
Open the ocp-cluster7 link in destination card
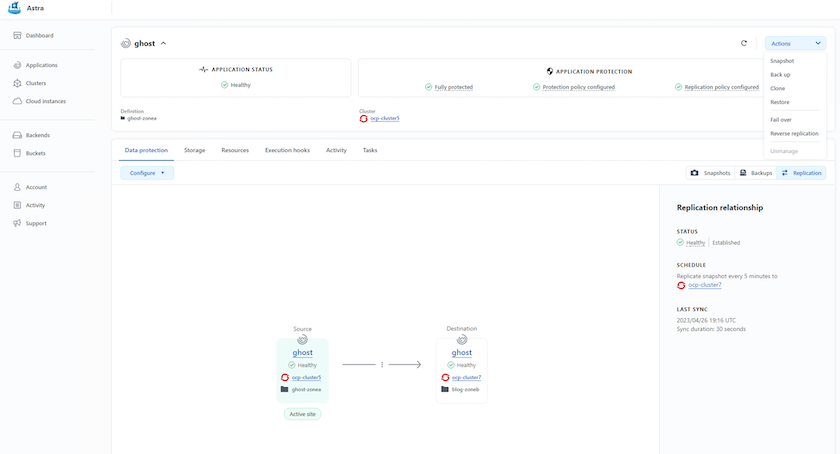466,377
